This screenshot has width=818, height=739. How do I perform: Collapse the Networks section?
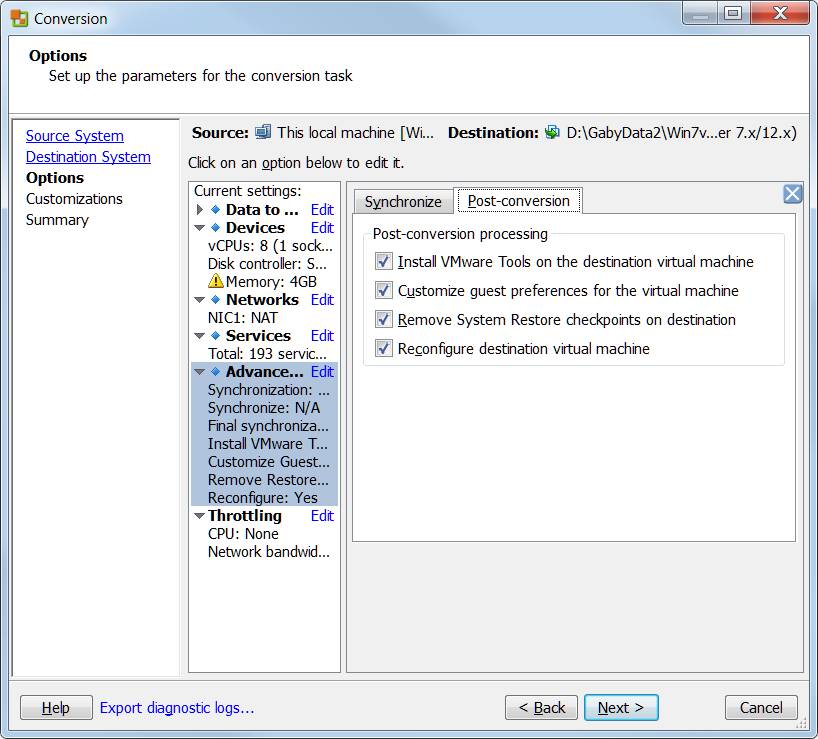tap(199, 300)
